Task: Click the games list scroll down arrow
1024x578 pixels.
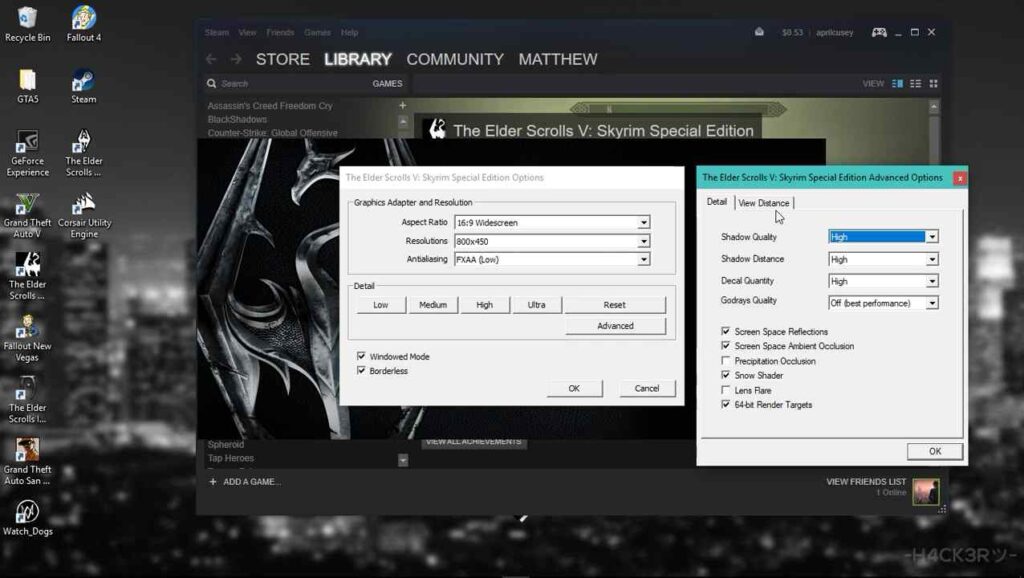Action: tap(403, 460)
